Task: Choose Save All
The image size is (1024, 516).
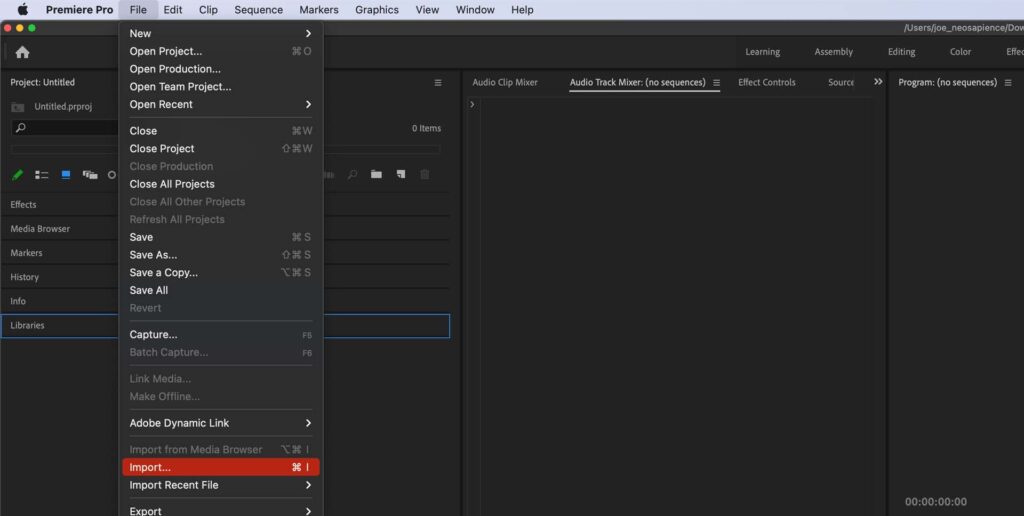Action: pyautogui.click(x=221, y=290)
